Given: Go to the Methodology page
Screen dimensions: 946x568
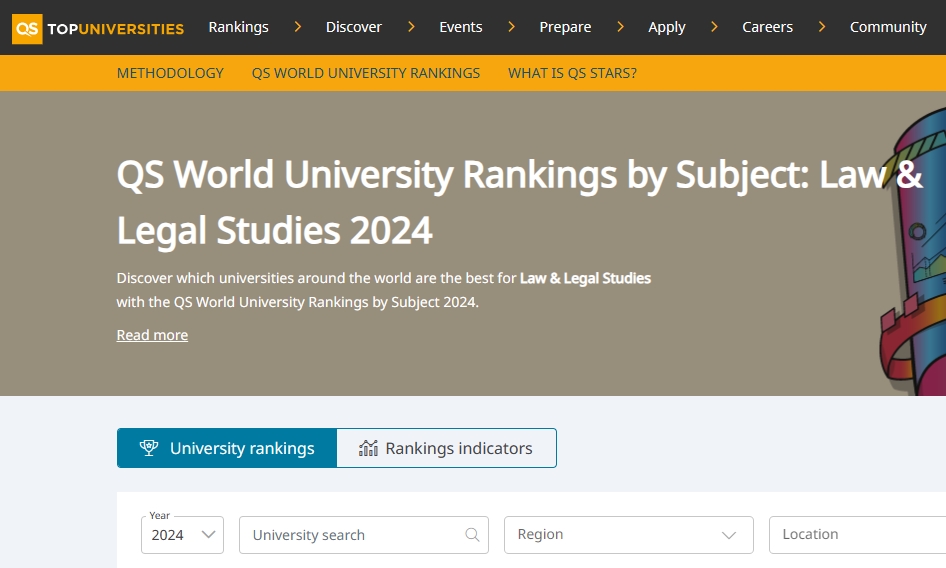Looking at the screenshot, I should pos(170,73).
